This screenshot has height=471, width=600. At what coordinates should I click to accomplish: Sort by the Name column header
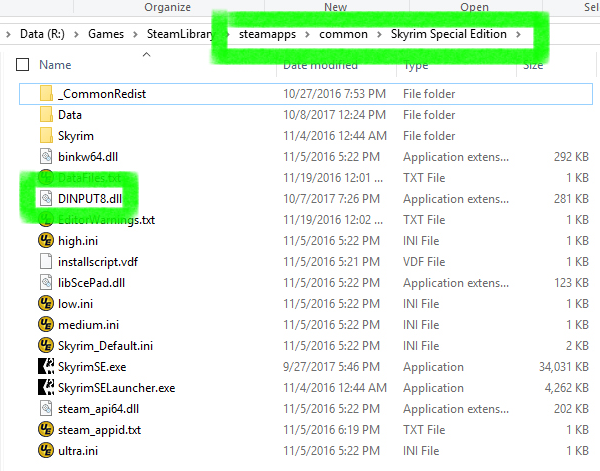[55, 65]
